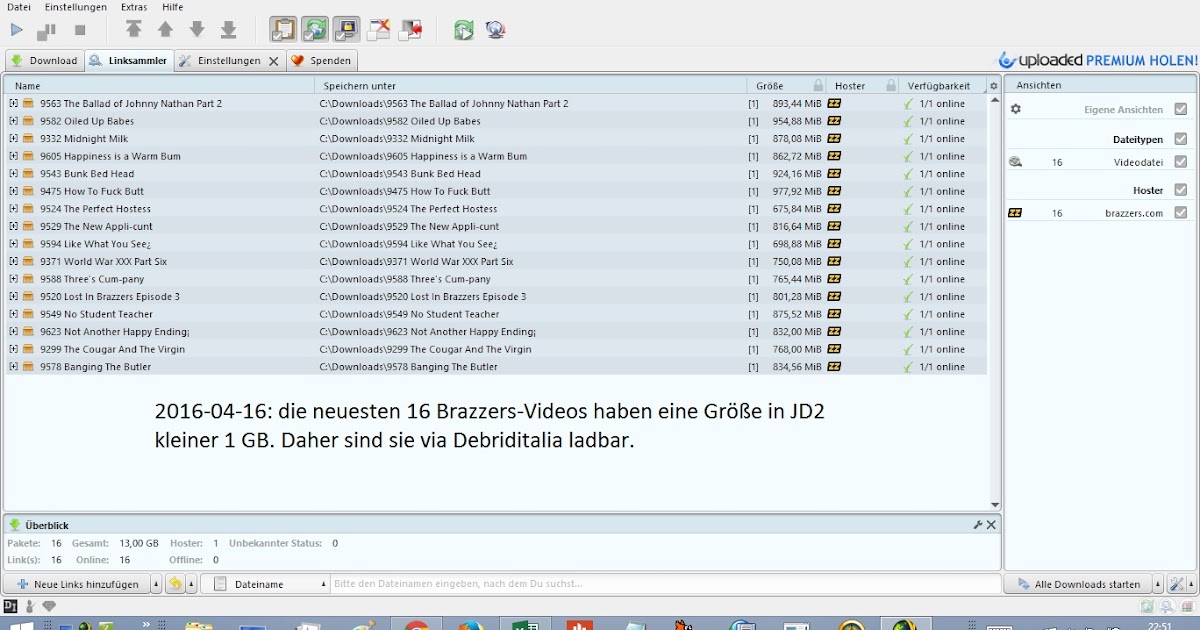Start downloads with the play icon
The width and height of the screenshot is (1200, 630).
pyautogui.click(x=16, y=30)
